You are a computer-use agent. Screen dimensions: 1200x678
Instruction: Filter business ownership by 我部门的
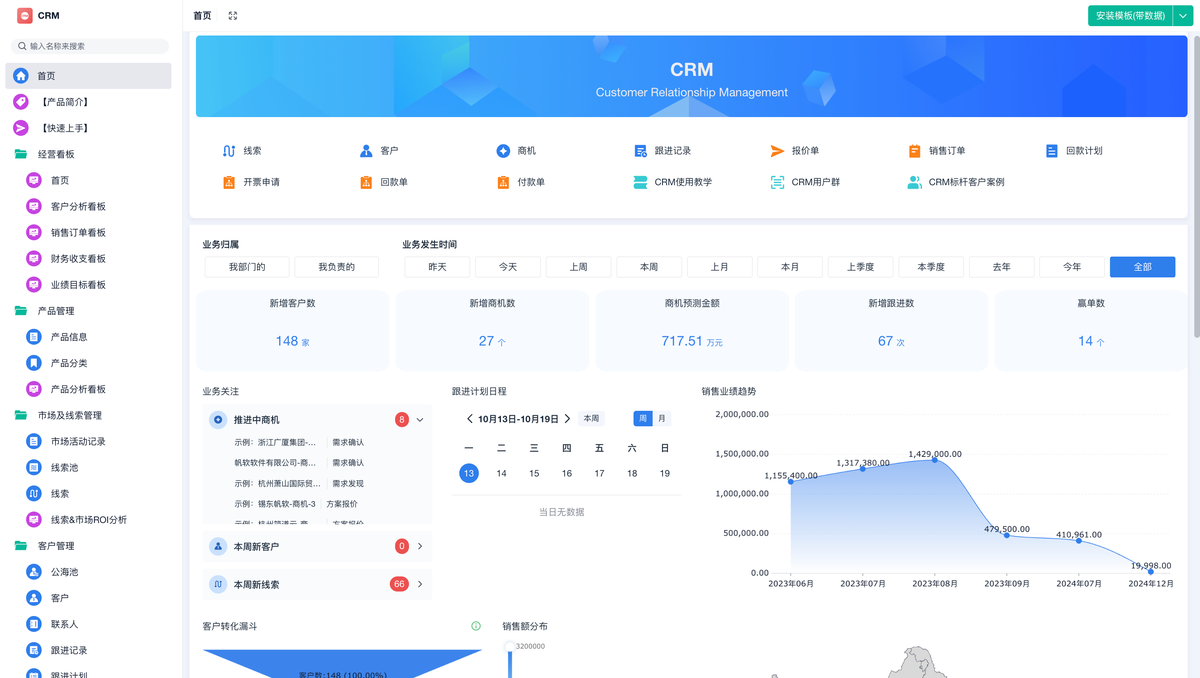tap(247, 267)
